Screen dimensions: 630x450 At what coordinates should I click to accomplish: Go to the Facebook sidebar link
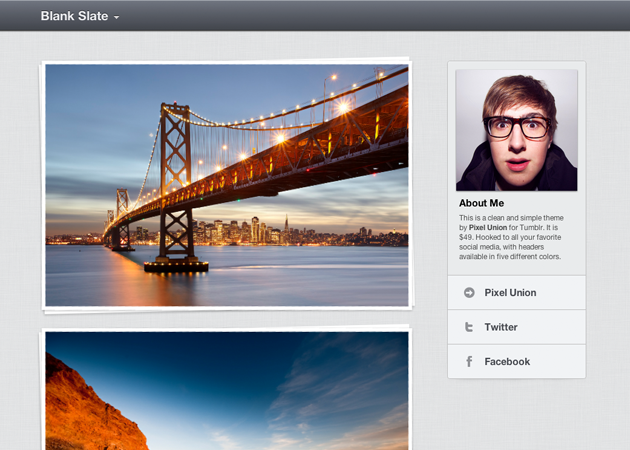507,362
